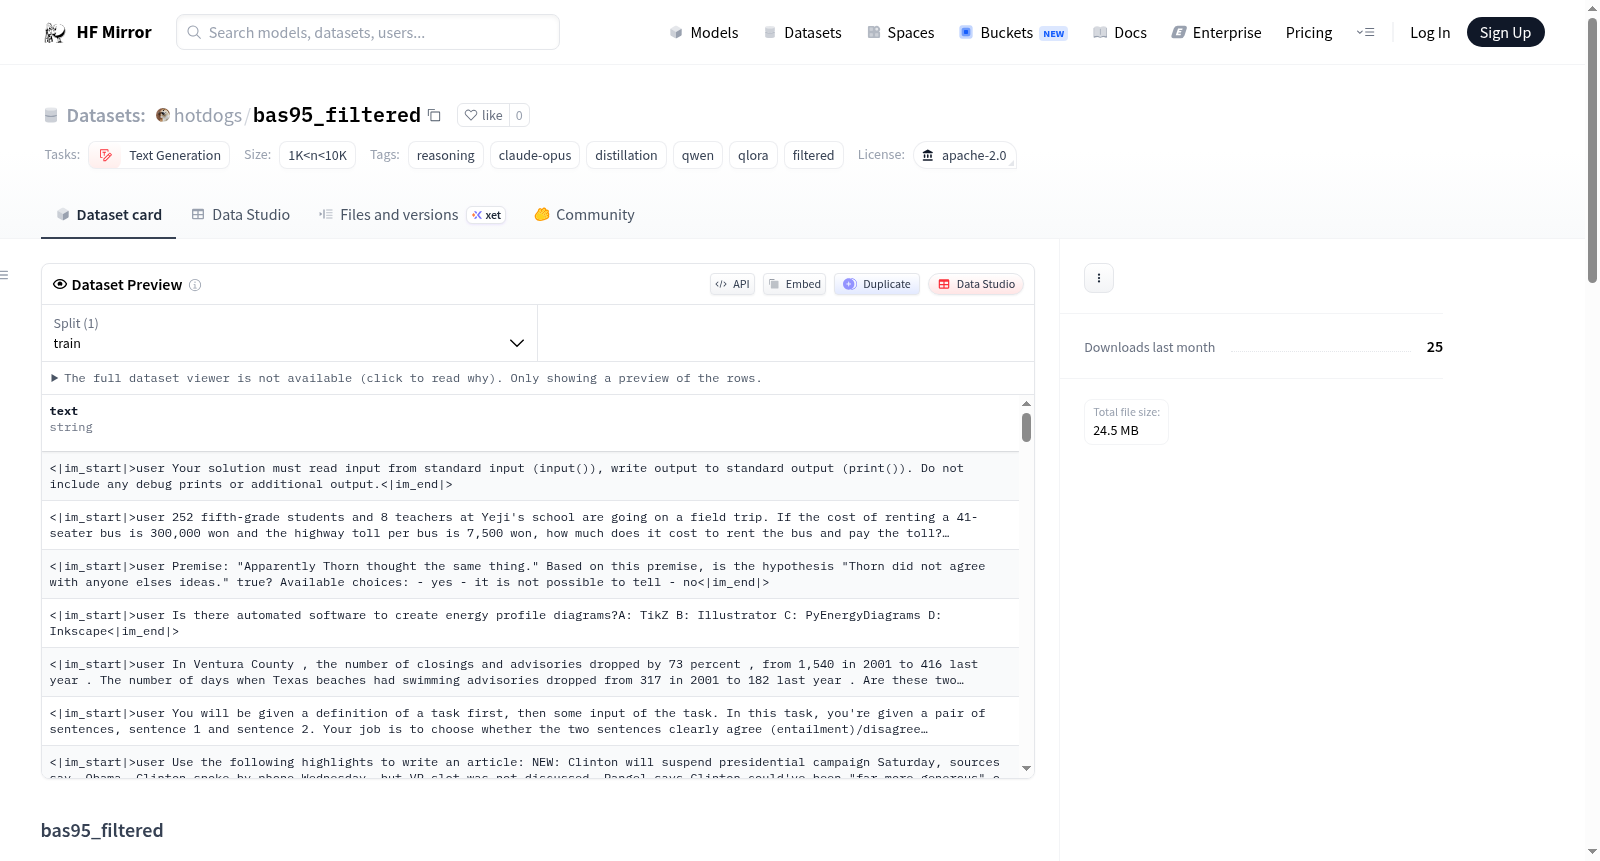Click the 1K<n<10K size tag
Screen dimensions: 1600x861
pyautogui.click(x=318, y=155)
